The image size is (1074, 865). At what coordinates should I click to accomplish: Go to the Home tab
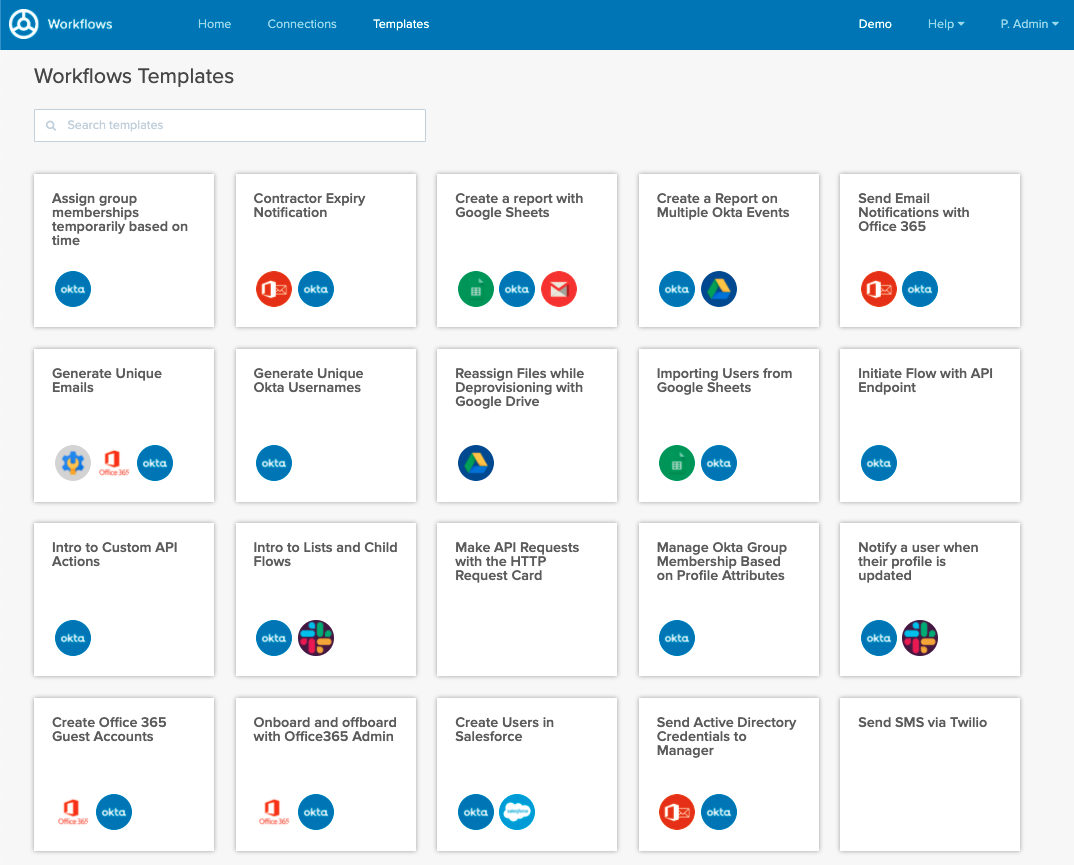point(214,24)
